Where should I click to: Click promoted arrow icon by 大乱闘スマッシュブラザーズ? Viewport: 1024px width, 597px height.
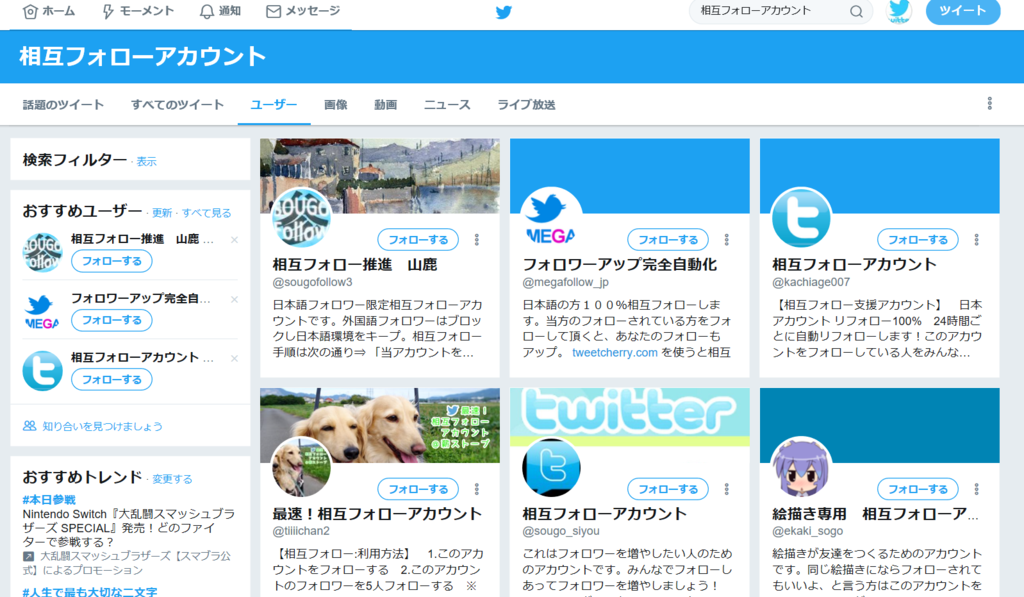(28, 557)
